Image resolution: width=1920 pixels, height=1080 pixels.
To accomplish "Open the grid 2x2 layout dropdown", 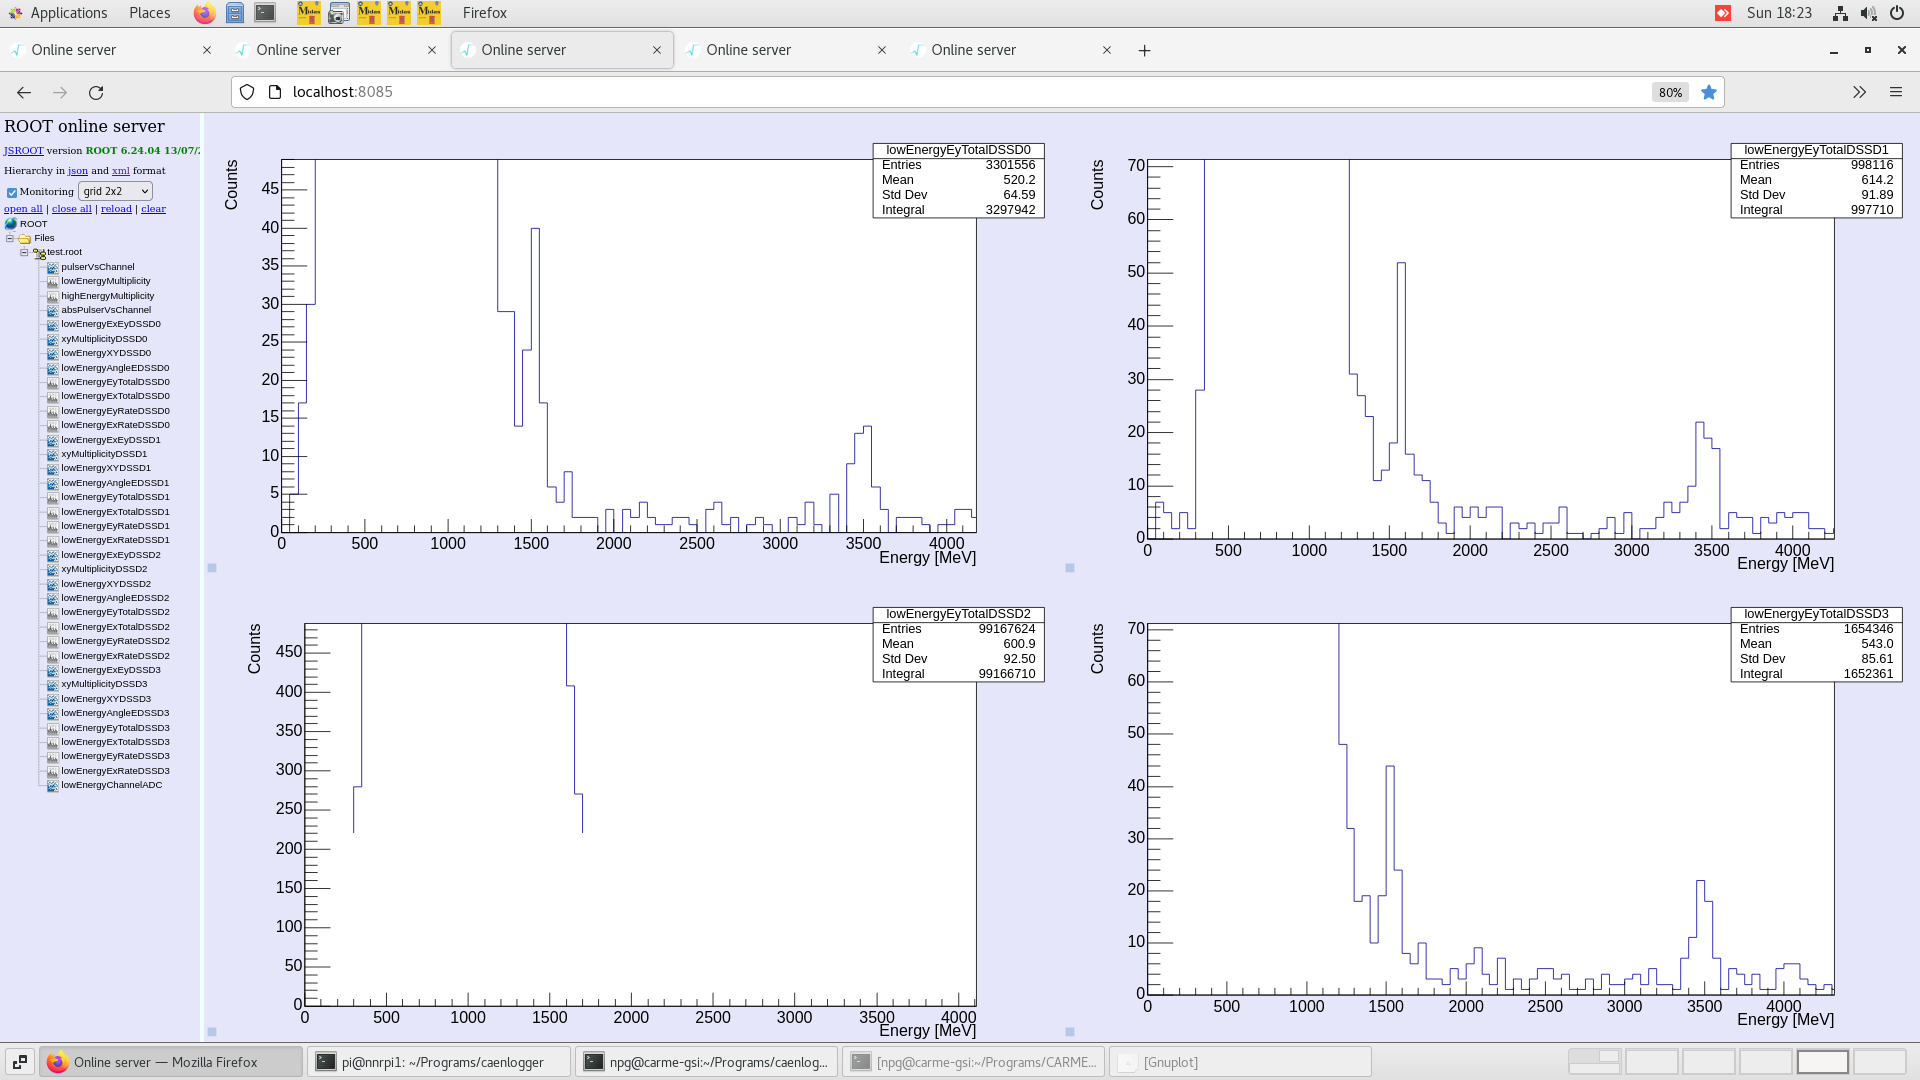I will (115, 191).
